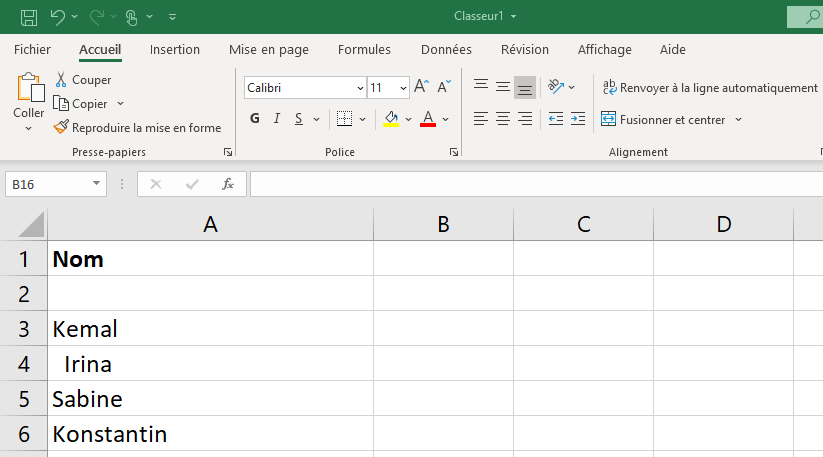Open the Aide tab
The width and height of the screenshot is (823, 457).
pyautogui.click(x=672, y=50)
